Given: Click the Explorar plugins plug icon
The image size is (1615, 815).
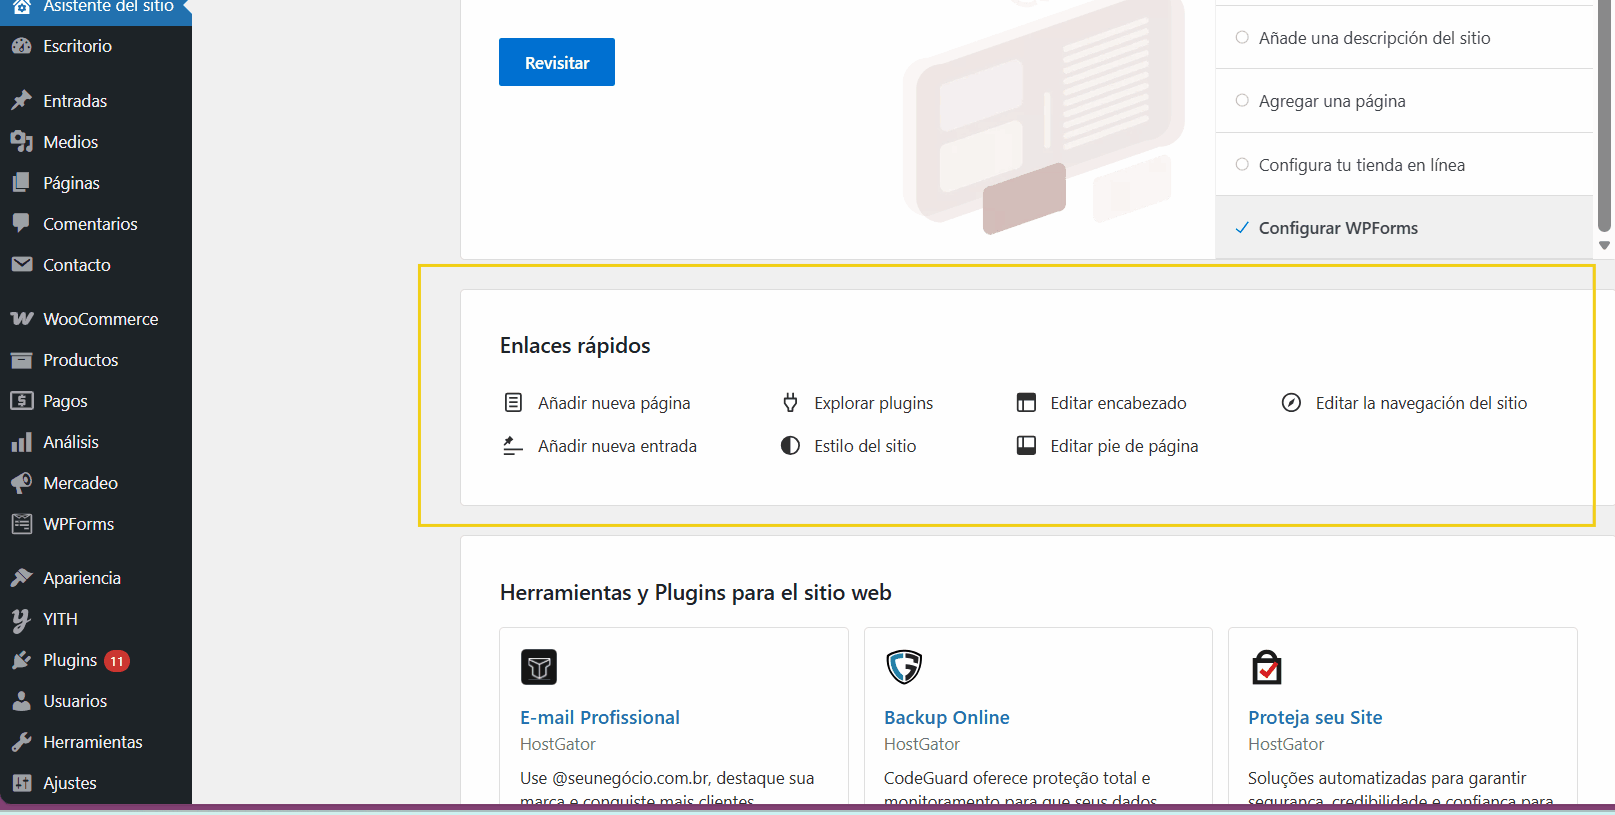Looking at the screenshot, I should tap(790, 403).
